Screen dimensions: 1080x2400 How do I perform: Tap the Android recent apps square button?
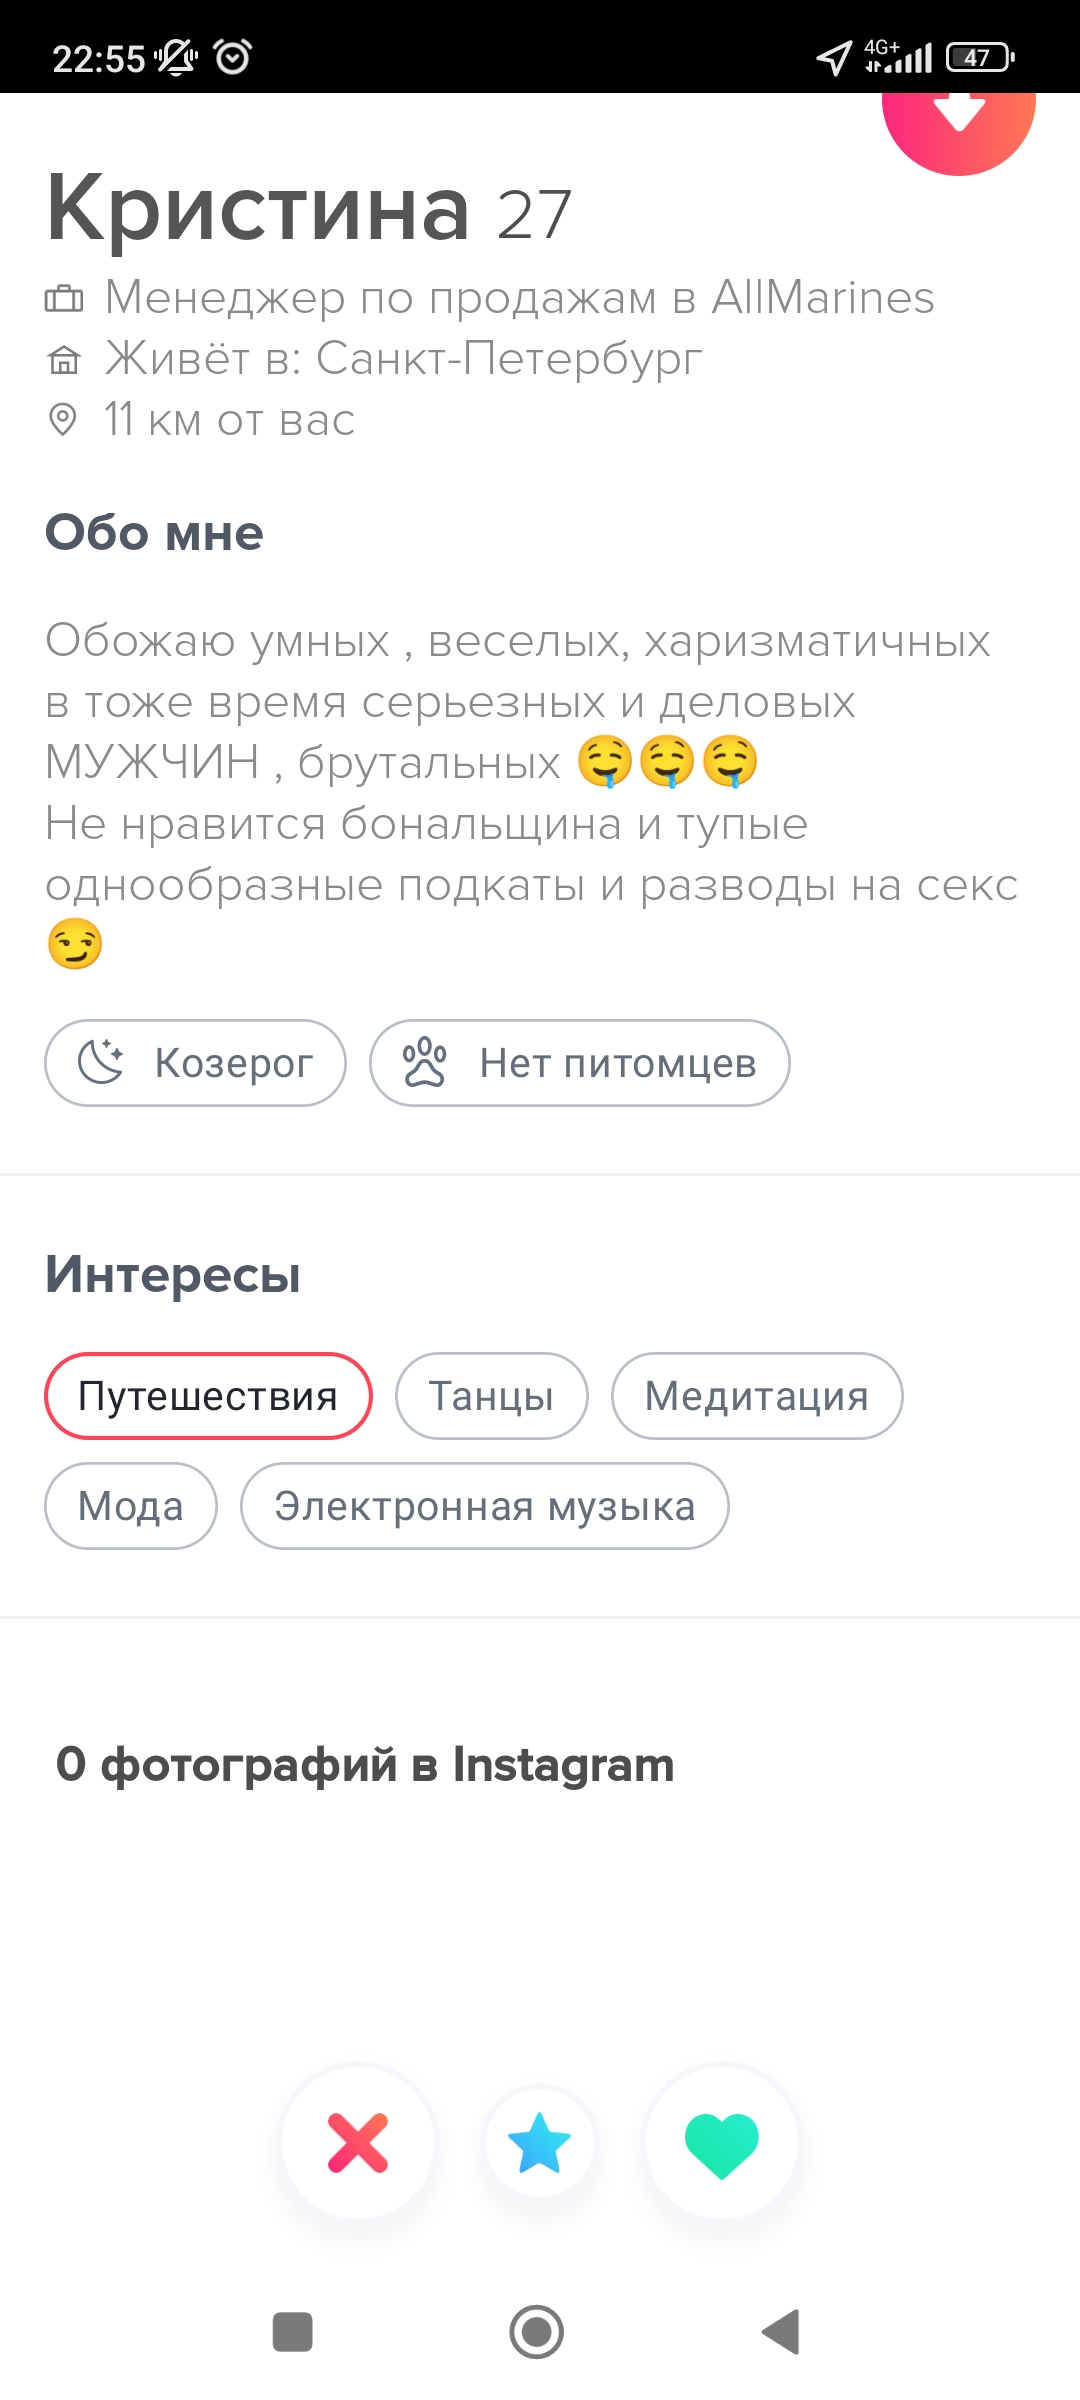[293, 2332]
